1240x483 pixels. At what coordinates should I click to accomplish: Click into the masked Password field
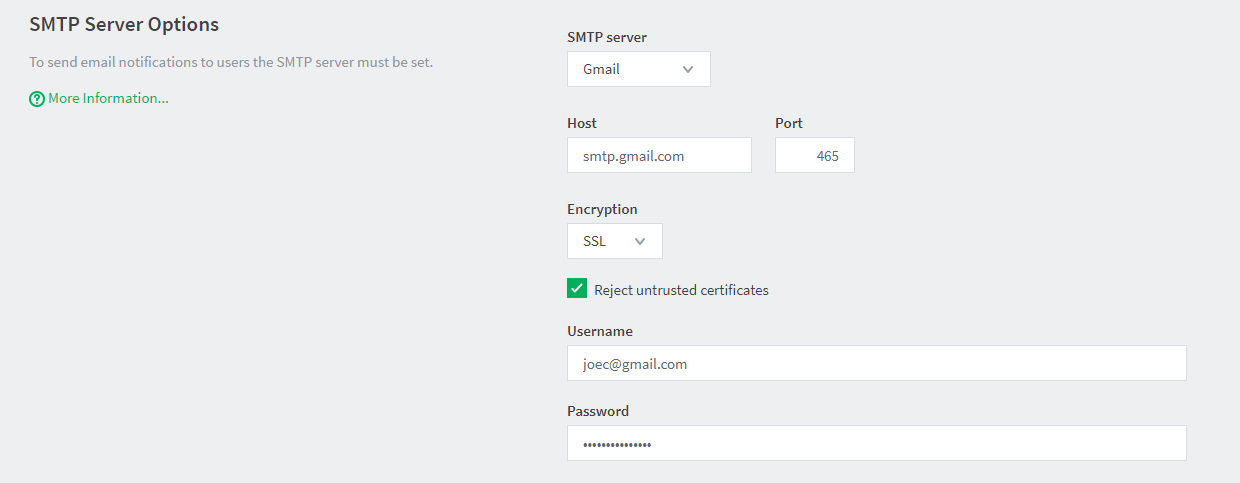877,443
